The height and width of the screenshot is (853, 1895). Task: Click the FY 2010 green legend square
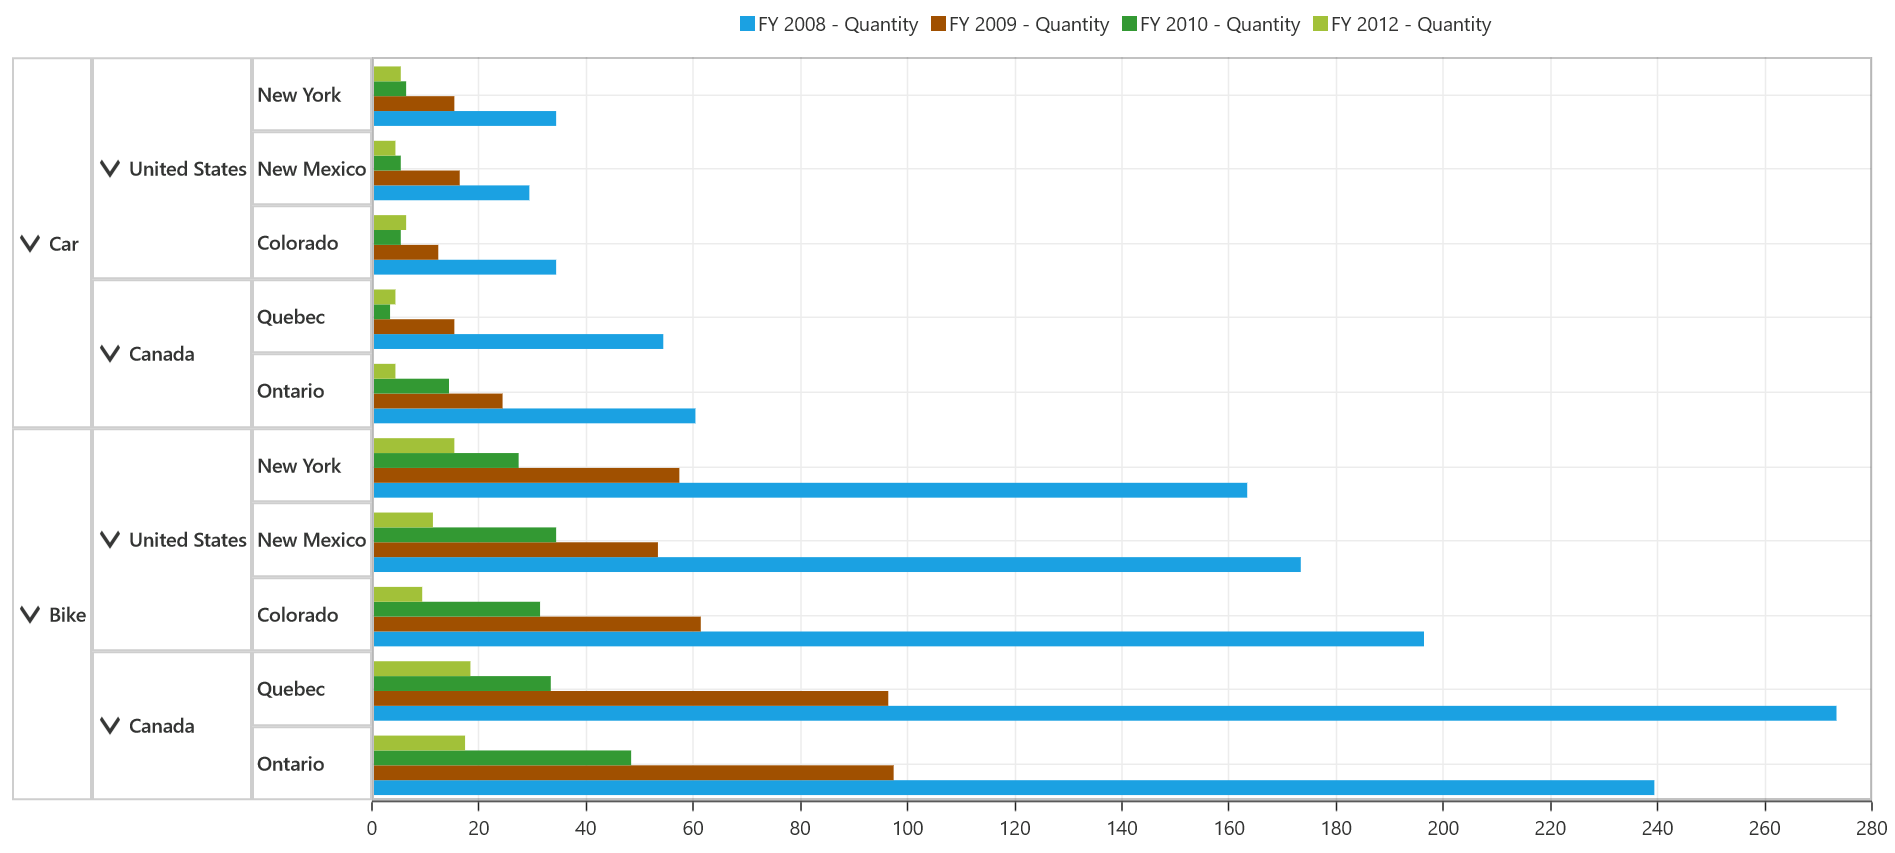pos(1129,24)
